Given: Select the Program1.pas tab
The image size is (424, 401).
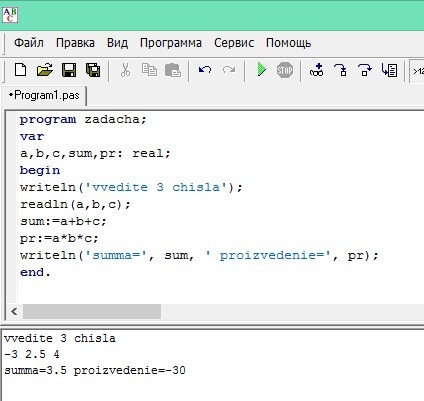Looking at the screenshot, I should tap(44, 96).
